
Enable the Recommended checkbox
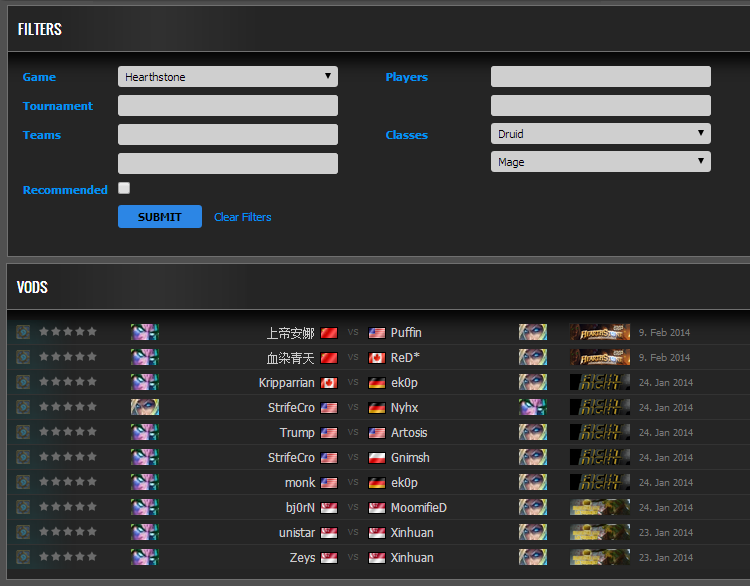coord(124,188)
